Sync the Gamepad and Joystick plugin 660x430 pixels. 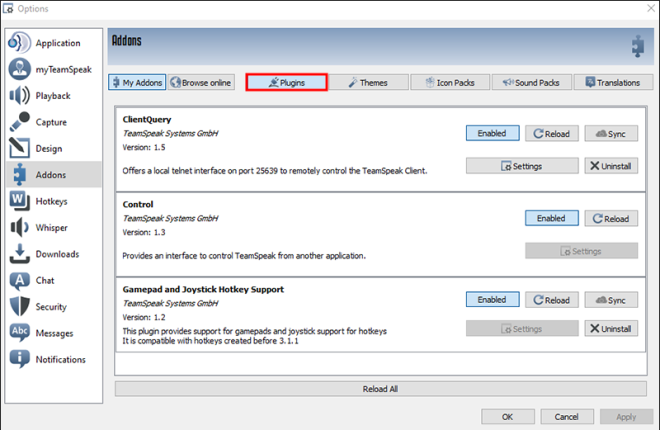(611, 300)
